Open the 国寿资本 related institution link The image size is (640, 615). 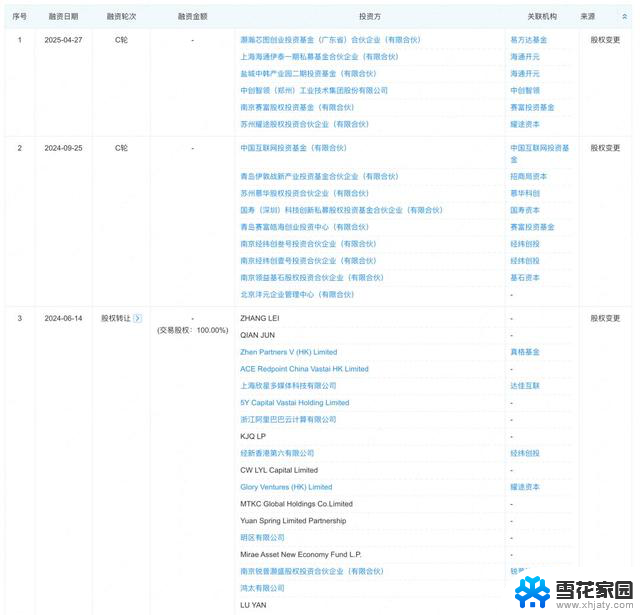[525, 210]
